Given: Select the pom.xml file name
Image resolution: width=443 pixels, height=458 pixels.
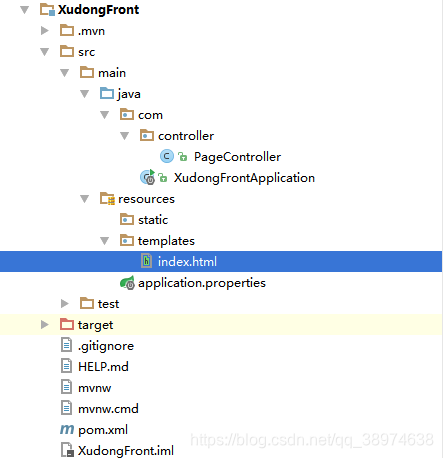Looking at the screenshot, I should tap(103, 430).
